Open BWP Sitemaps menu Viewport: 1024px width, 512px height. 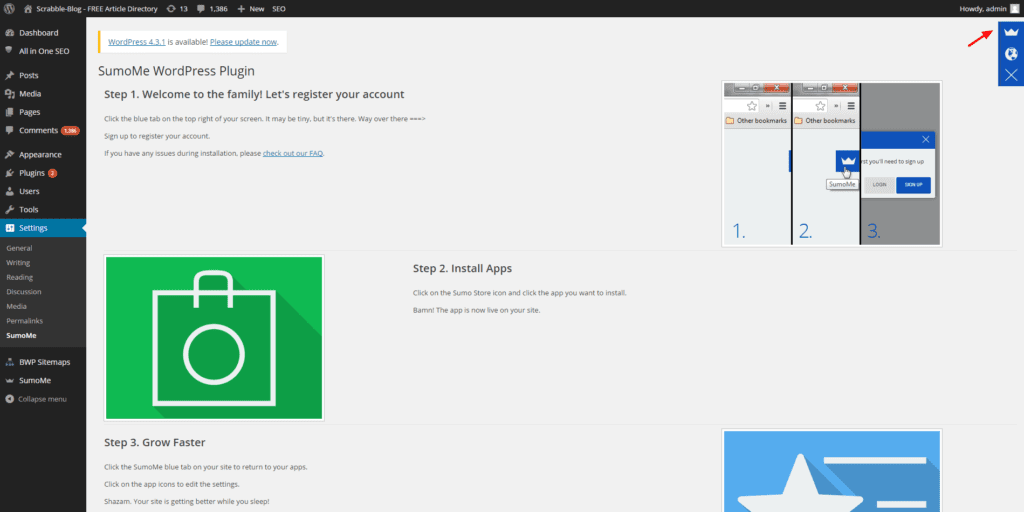42,362
